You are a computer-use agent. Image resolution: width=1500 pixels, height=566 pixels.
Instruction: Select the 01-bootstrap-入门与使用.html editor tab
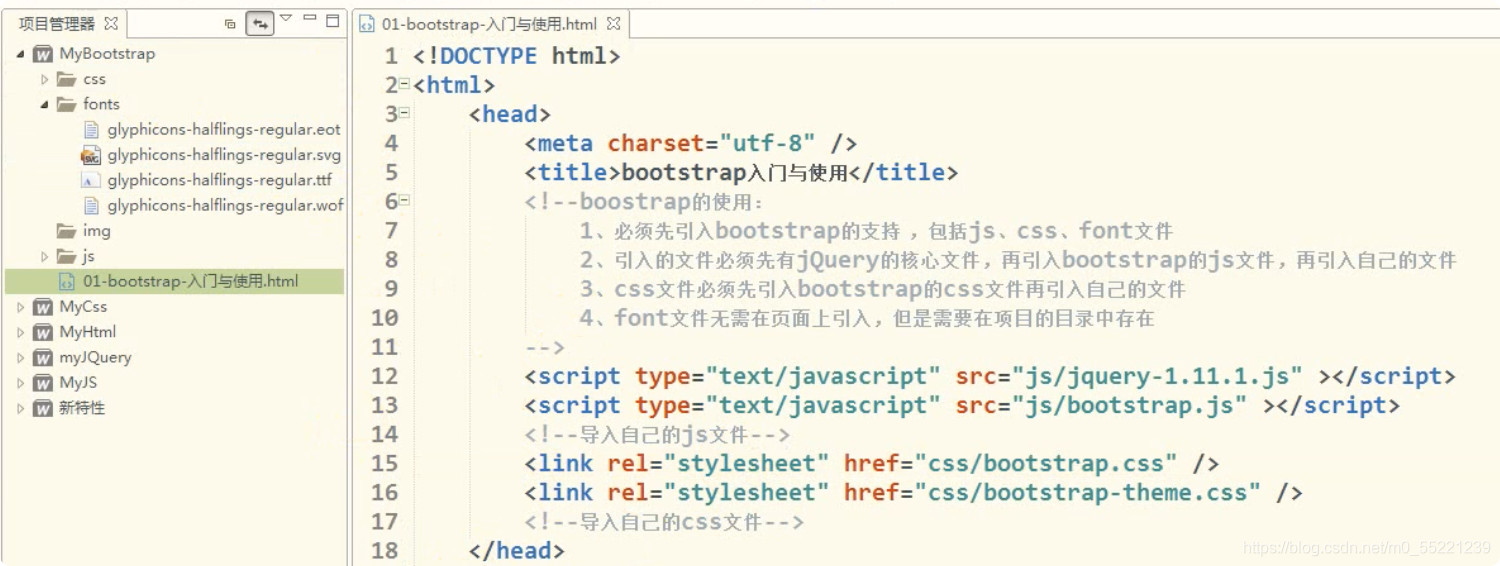(491, 24)
